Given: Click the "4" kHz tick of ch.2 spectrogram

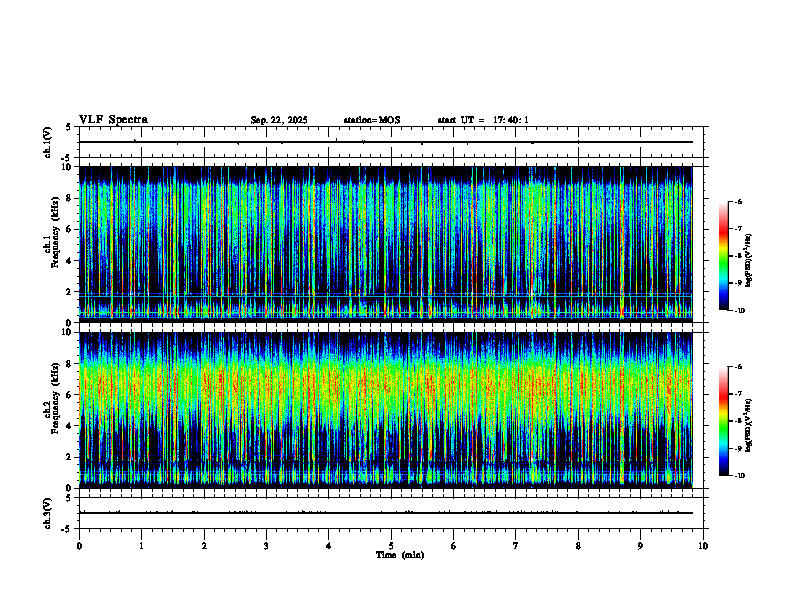Looking at the screenshot, I should 70,426.
